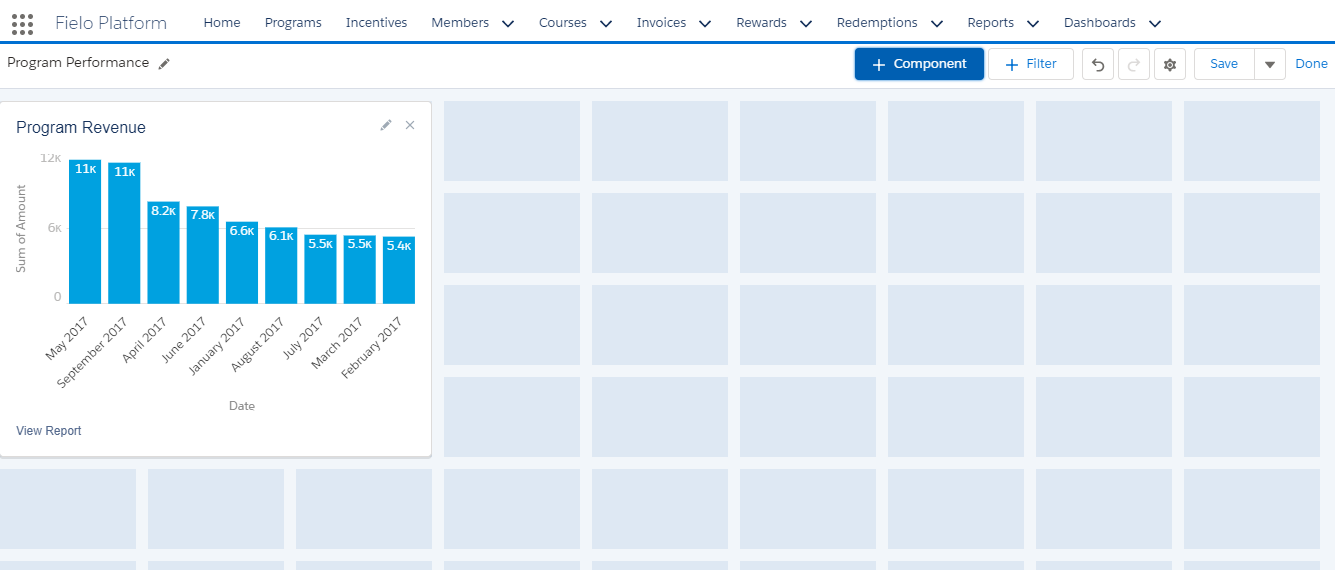Viewport: 1335px width, 570px height.
Task: Open the Programs tab
Action: coord(293,23)
